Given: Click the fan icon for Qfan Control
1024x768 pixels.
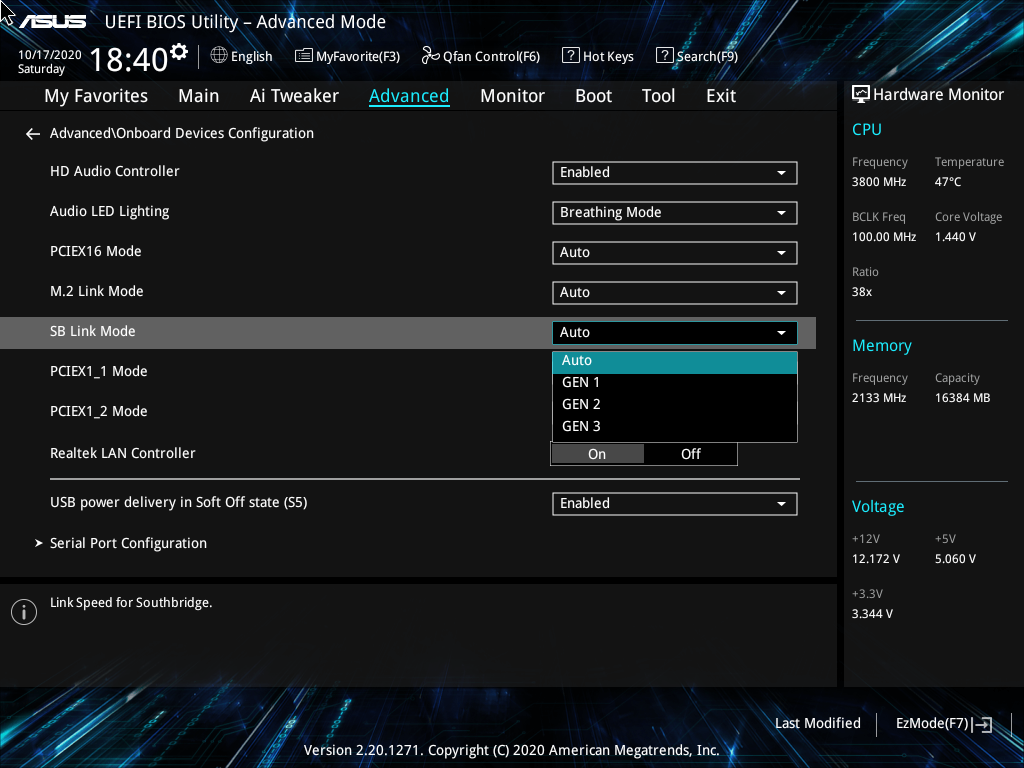Looking at the screenshot, I should 430,56.
